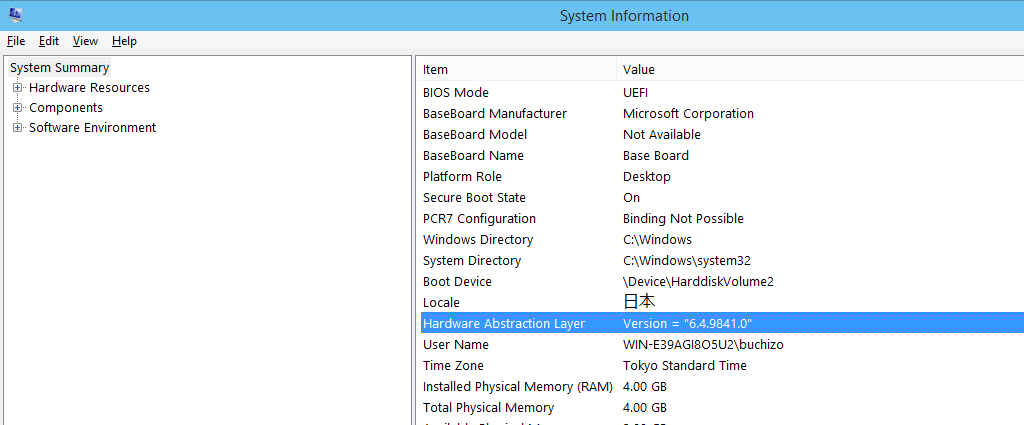Open the Edit menu
Viewport: 1024px width, 425px height.
click(x=49, y=41)
